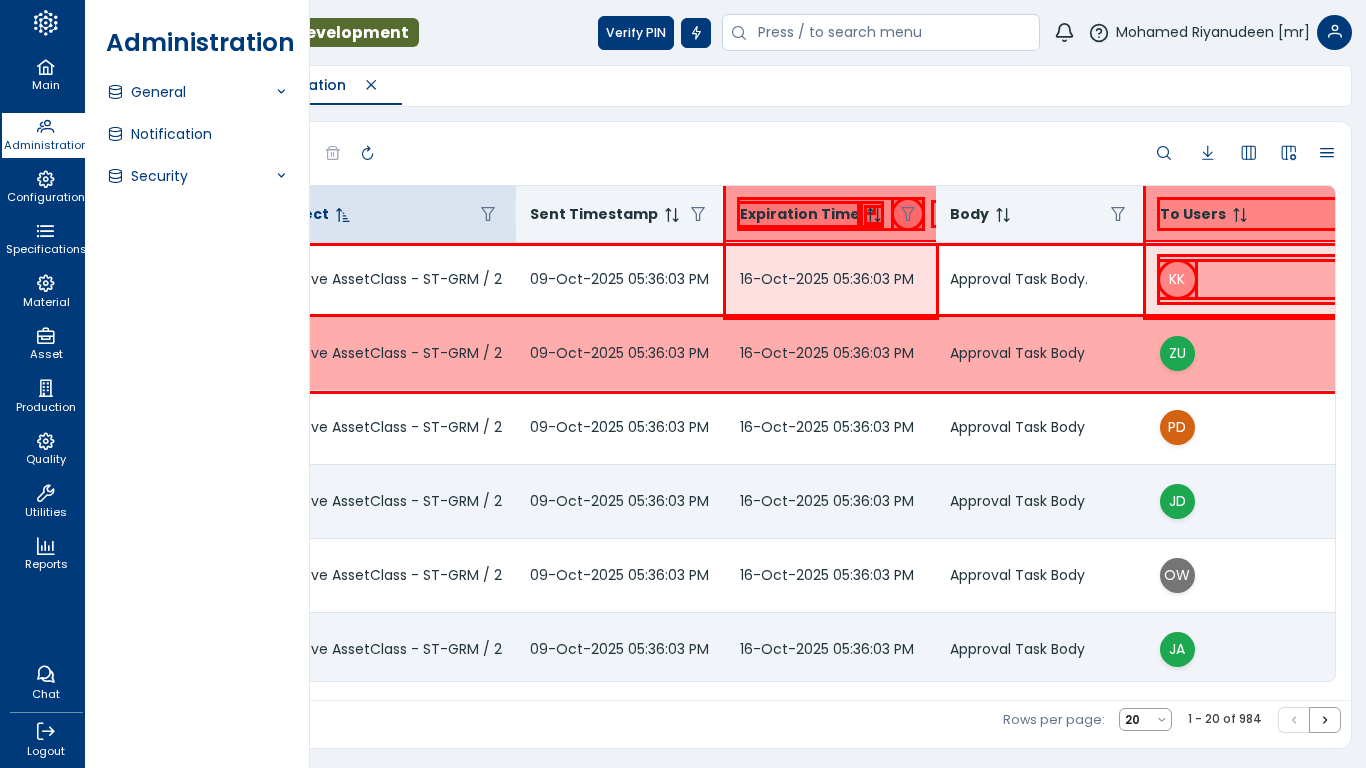Open the rows per page dropdown
The width and height of the screenshot is (1366, 768).
click(1145, 720)
